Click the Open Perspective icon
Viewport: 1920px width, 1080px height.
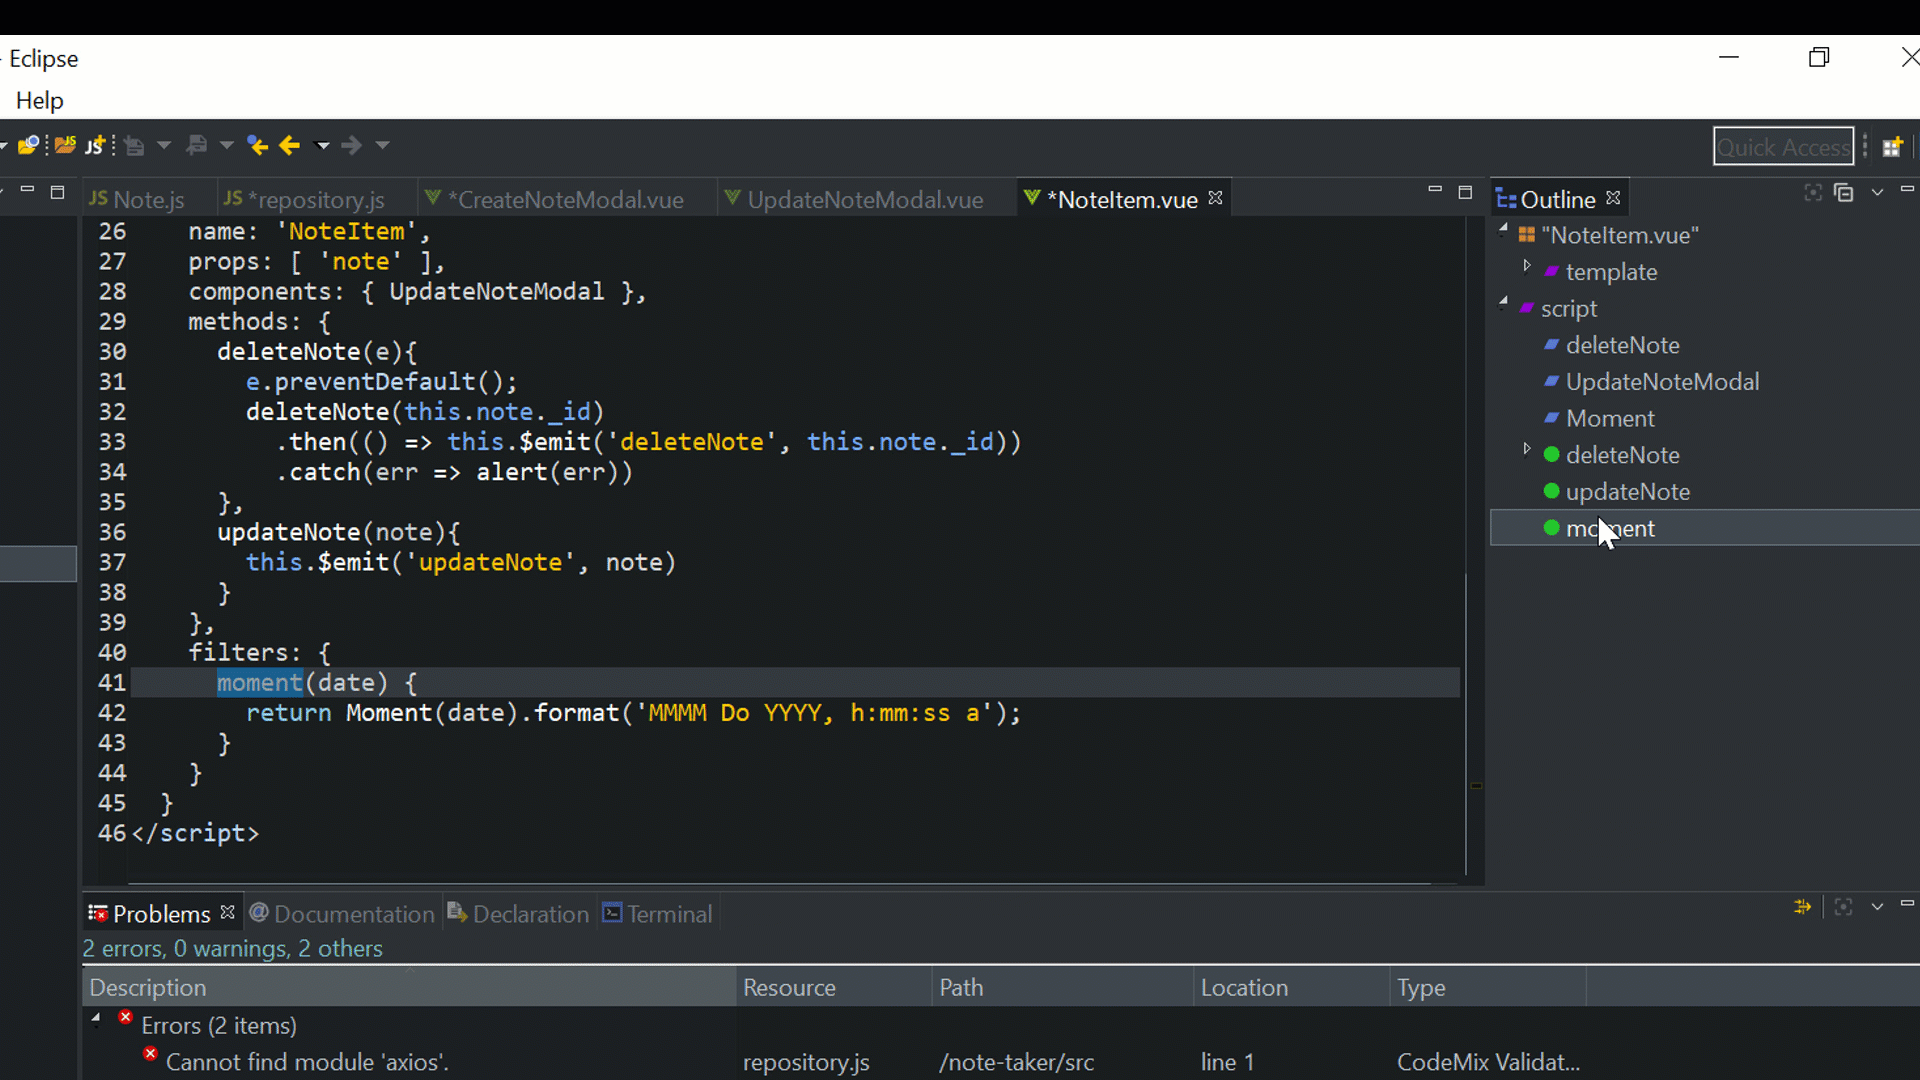pyautogui.click(x=1892, y=147)
